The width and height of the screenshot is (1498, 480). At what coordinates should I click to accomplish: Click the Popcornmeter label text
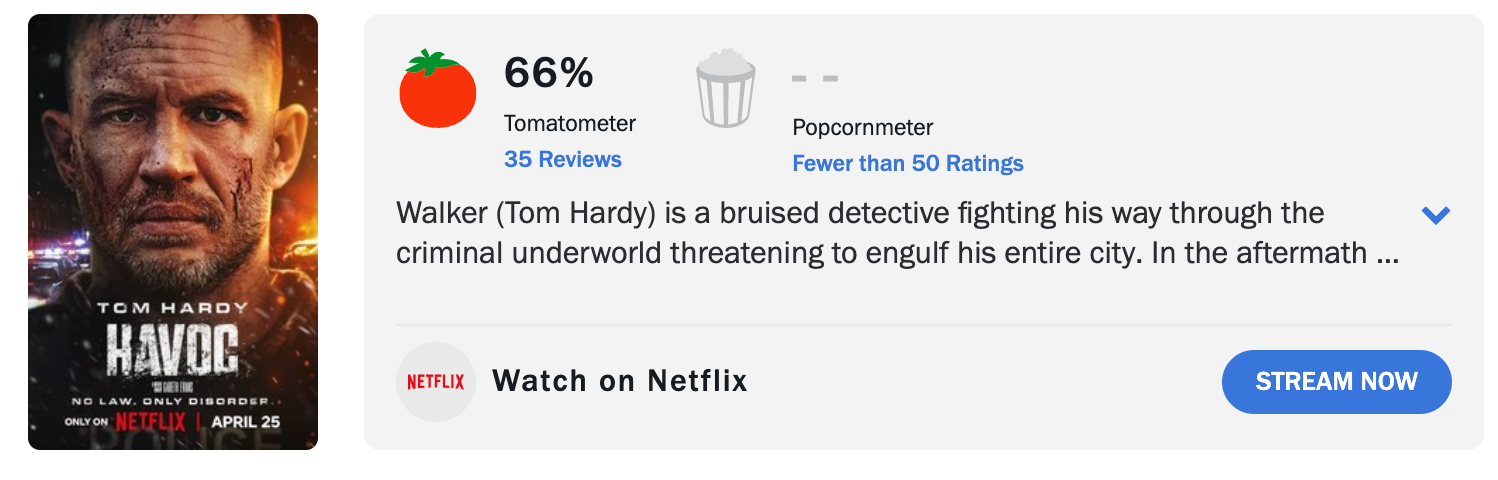point(863,128)
